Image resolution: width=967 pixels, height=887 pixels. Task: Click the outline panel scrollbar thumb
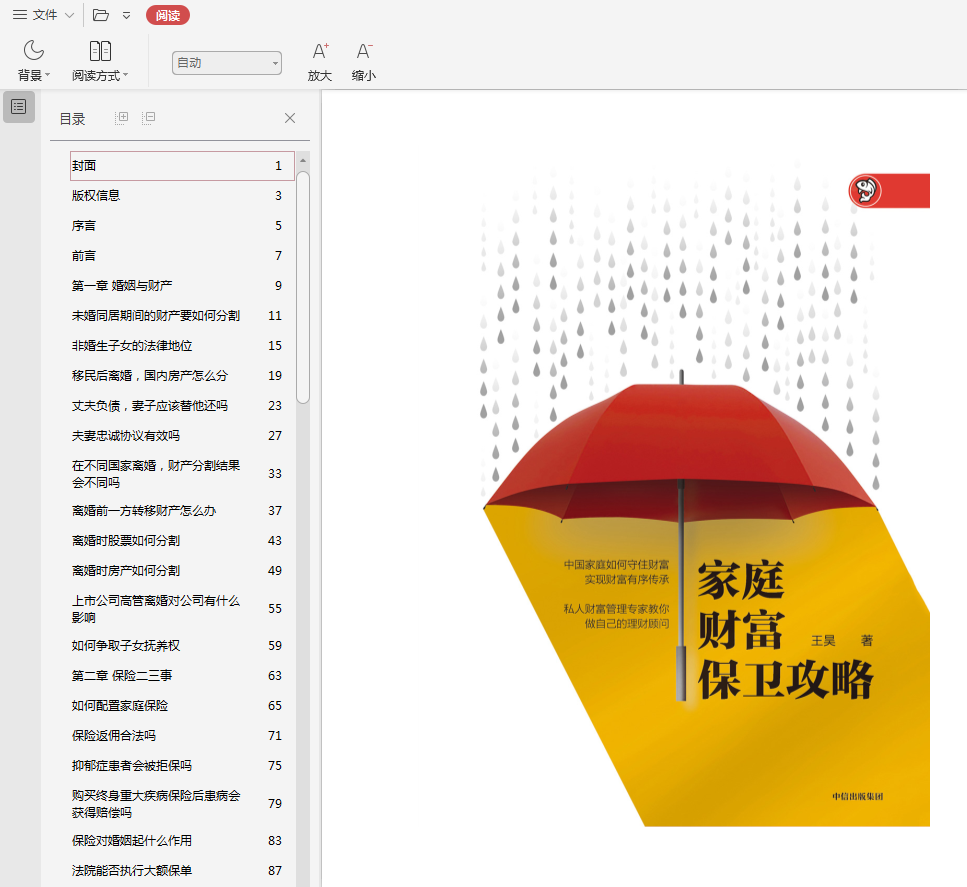(x=303, y=287)
